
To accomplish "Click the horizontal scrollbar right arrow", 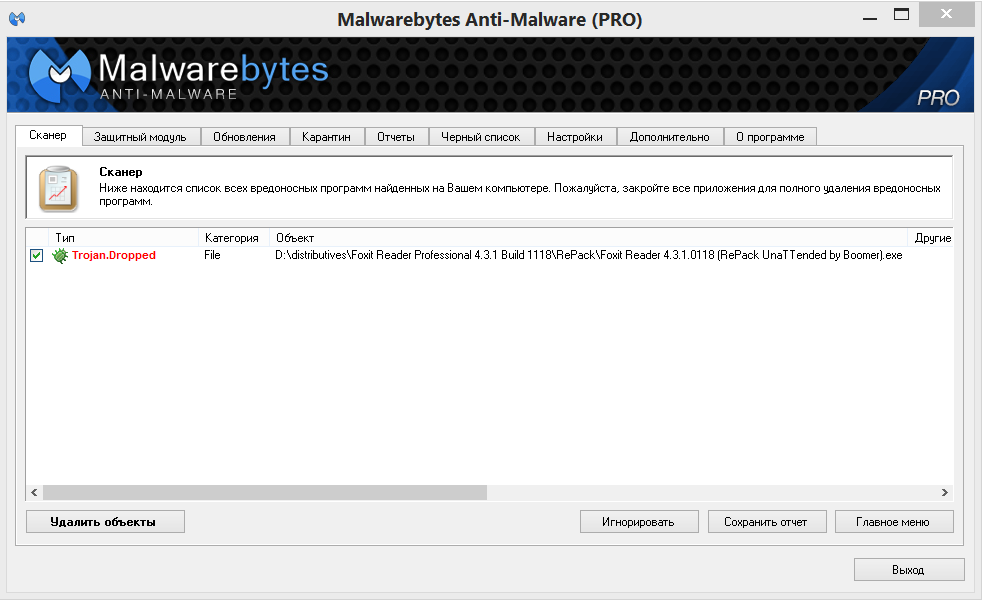I will 944,493.
